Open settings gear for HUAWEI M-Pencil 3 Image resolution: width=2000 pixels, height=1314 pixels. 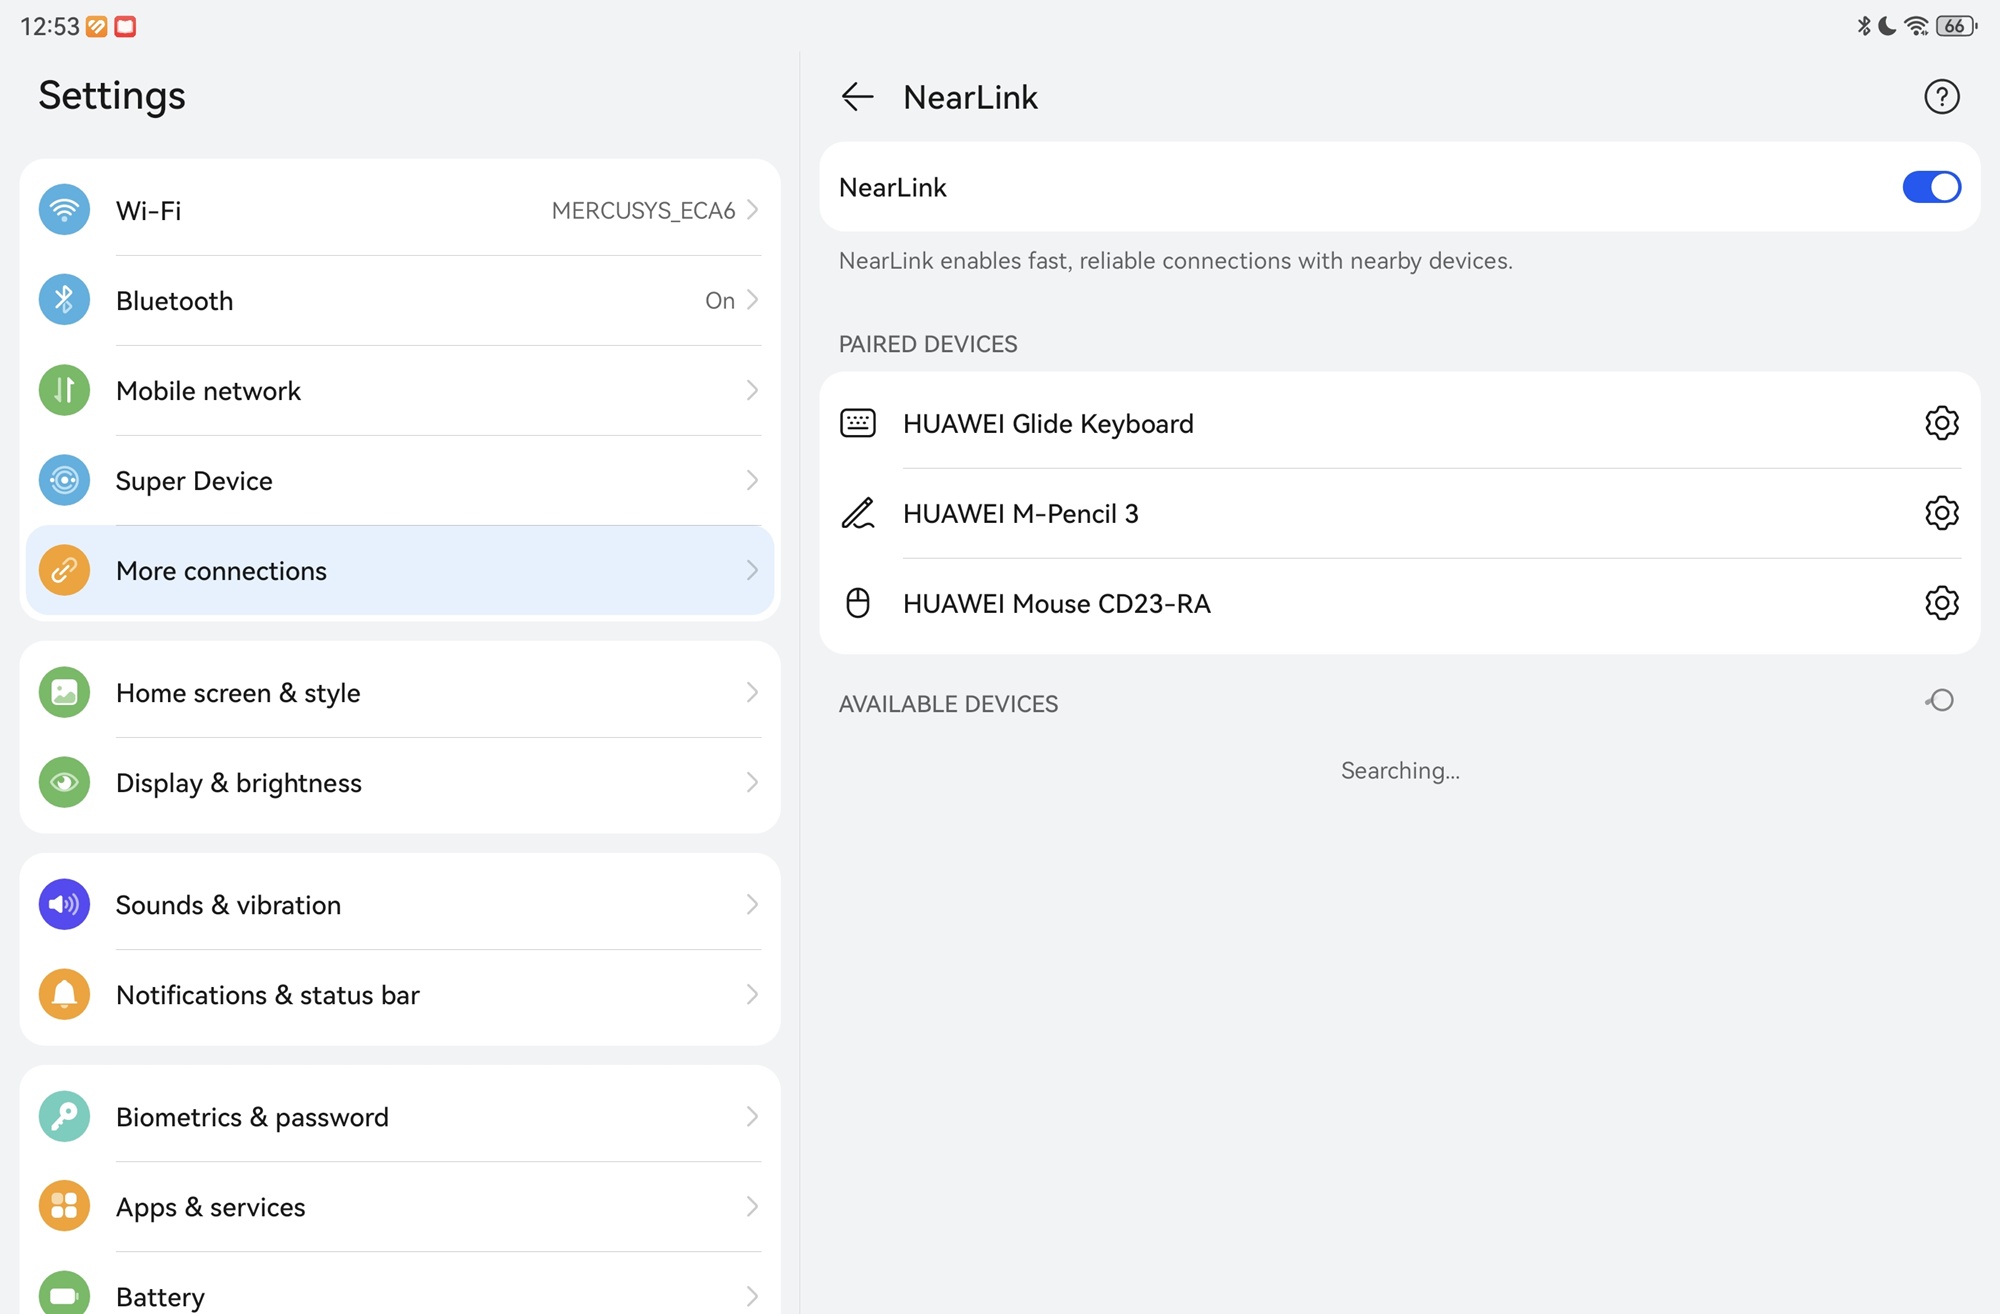(x=1941, y=513)
